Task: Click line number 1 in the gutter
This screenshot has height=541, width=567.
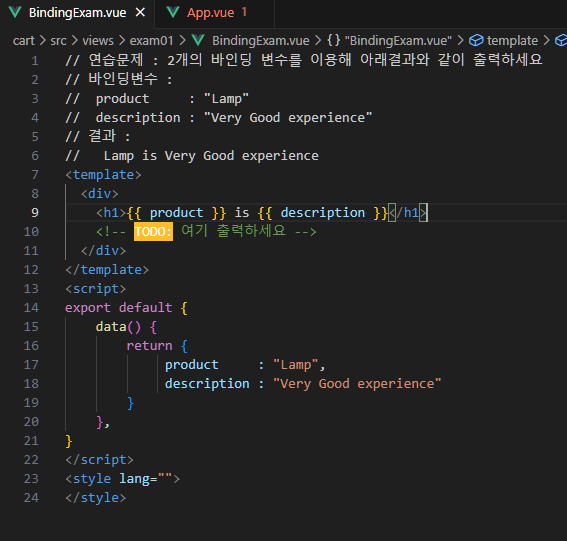Action: pyautogui.click(x=35, y=61)
